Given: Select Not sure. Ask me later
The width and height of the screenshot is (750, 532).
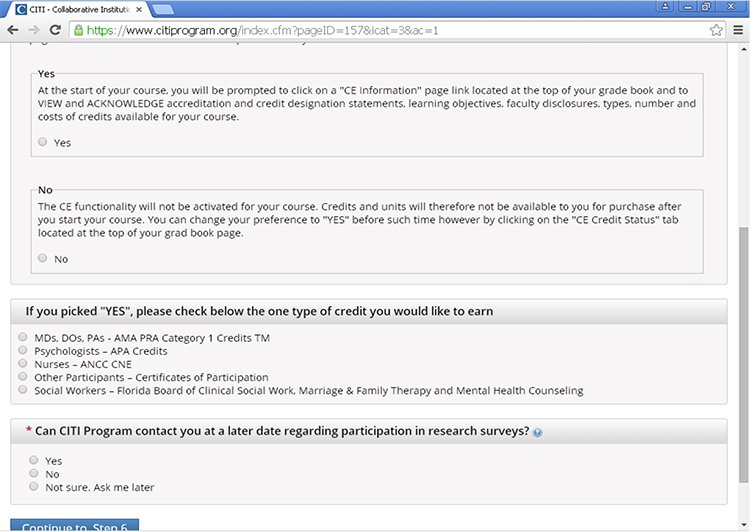Looking at the screenshot, I should tap(33, 486).
